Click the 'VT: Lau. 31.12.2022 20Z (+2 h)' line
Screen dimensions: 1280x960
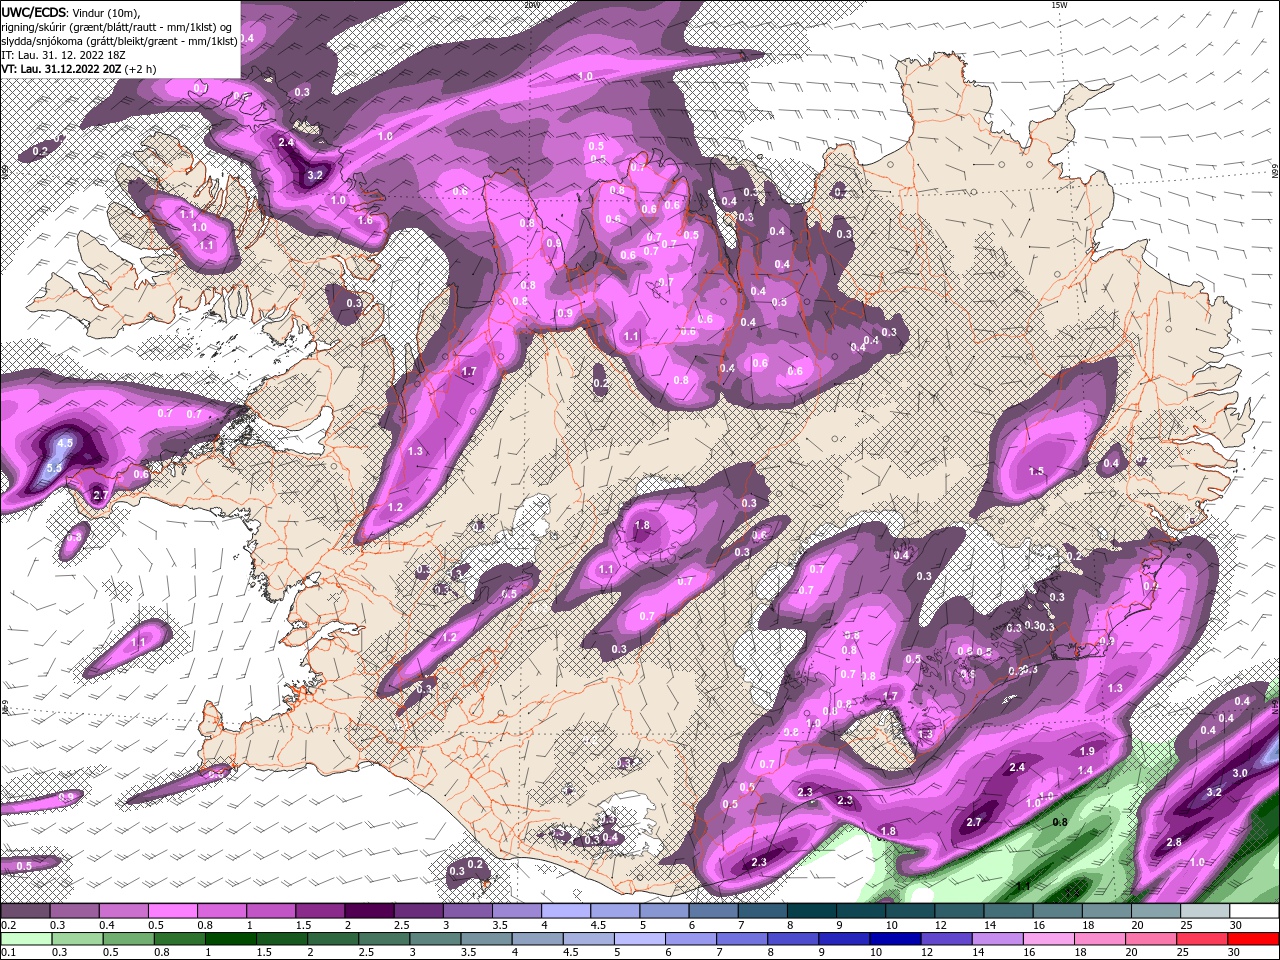pyautogui.click(x=79, y=69)
